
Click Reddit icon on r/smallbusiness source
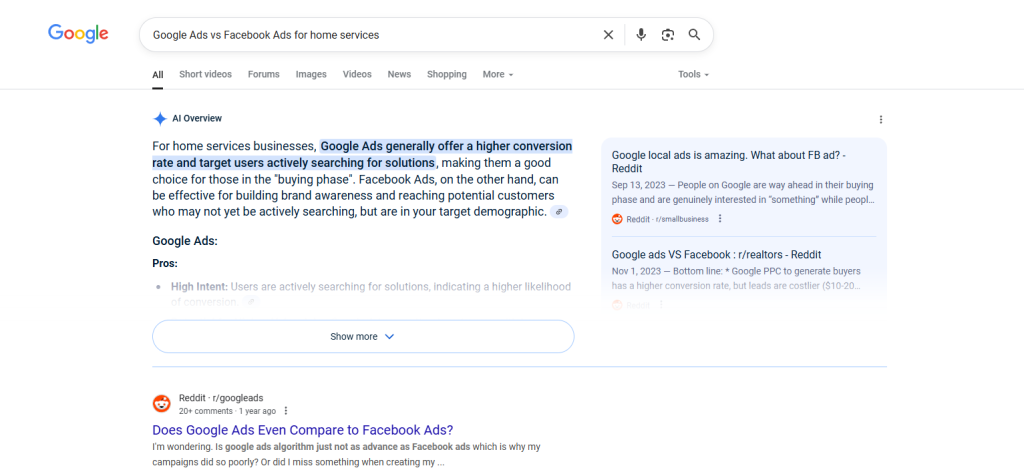(617, 219)
